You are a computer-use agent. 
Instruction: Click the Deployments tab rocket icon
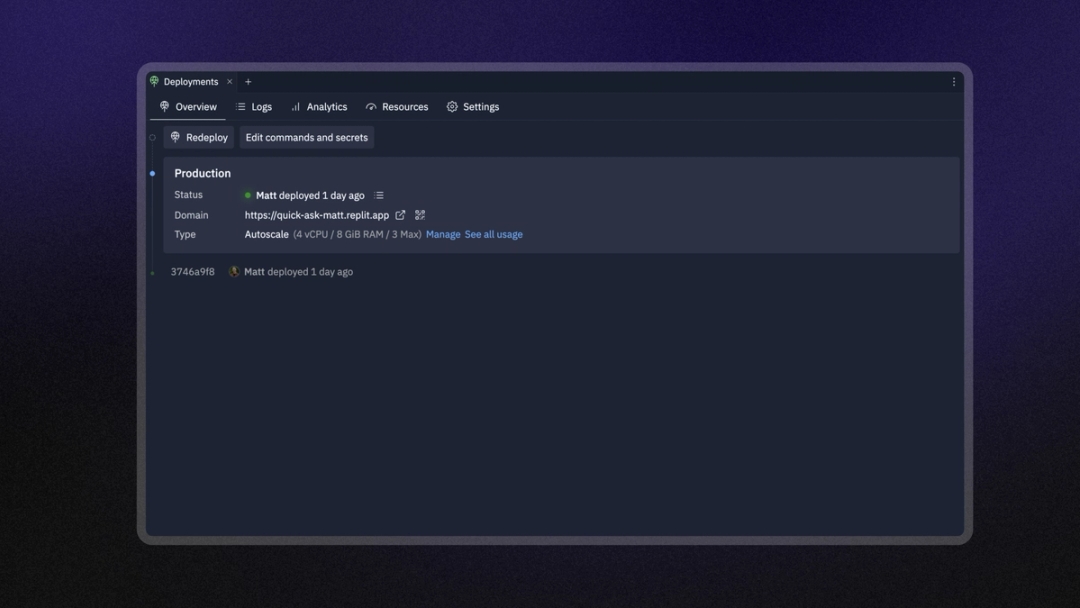click(x=154, y=81)
